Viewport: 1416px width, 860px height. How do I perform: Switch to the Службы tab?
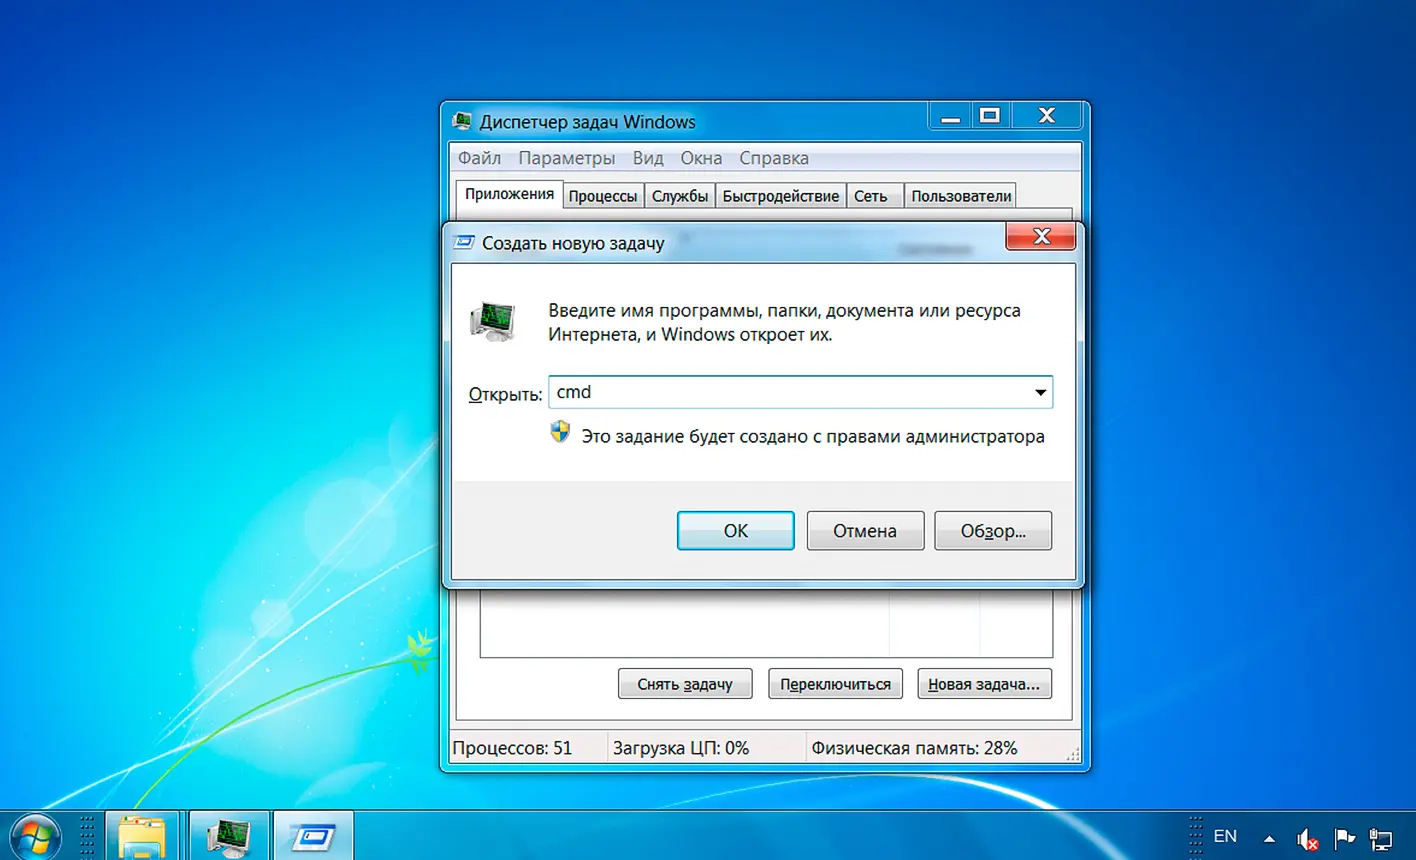(680, 196)
